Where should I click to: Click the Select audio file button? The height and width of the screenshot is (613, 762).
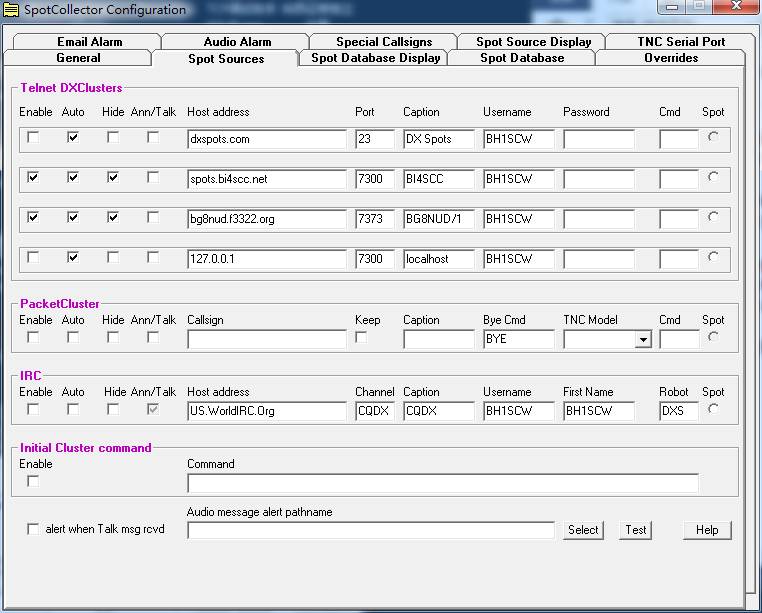coord(583,530)
